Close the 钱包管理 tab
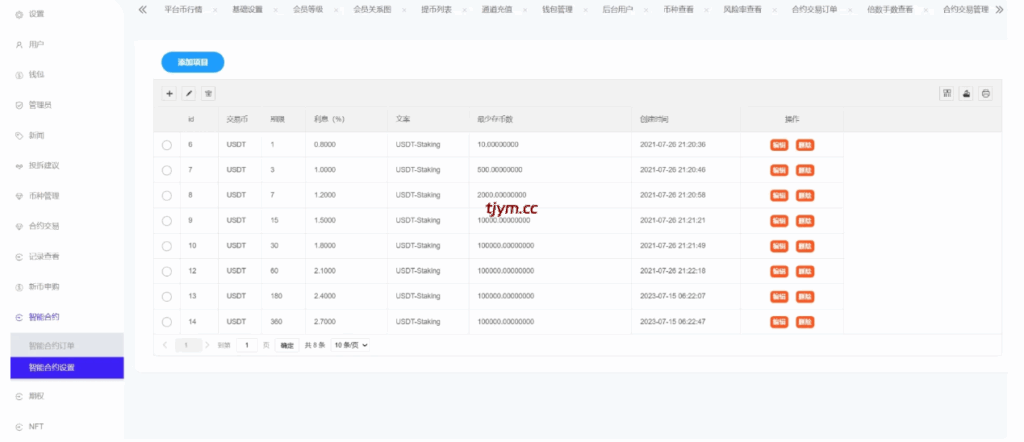This screenshot has width=1024, height=442. pos(586,9)
